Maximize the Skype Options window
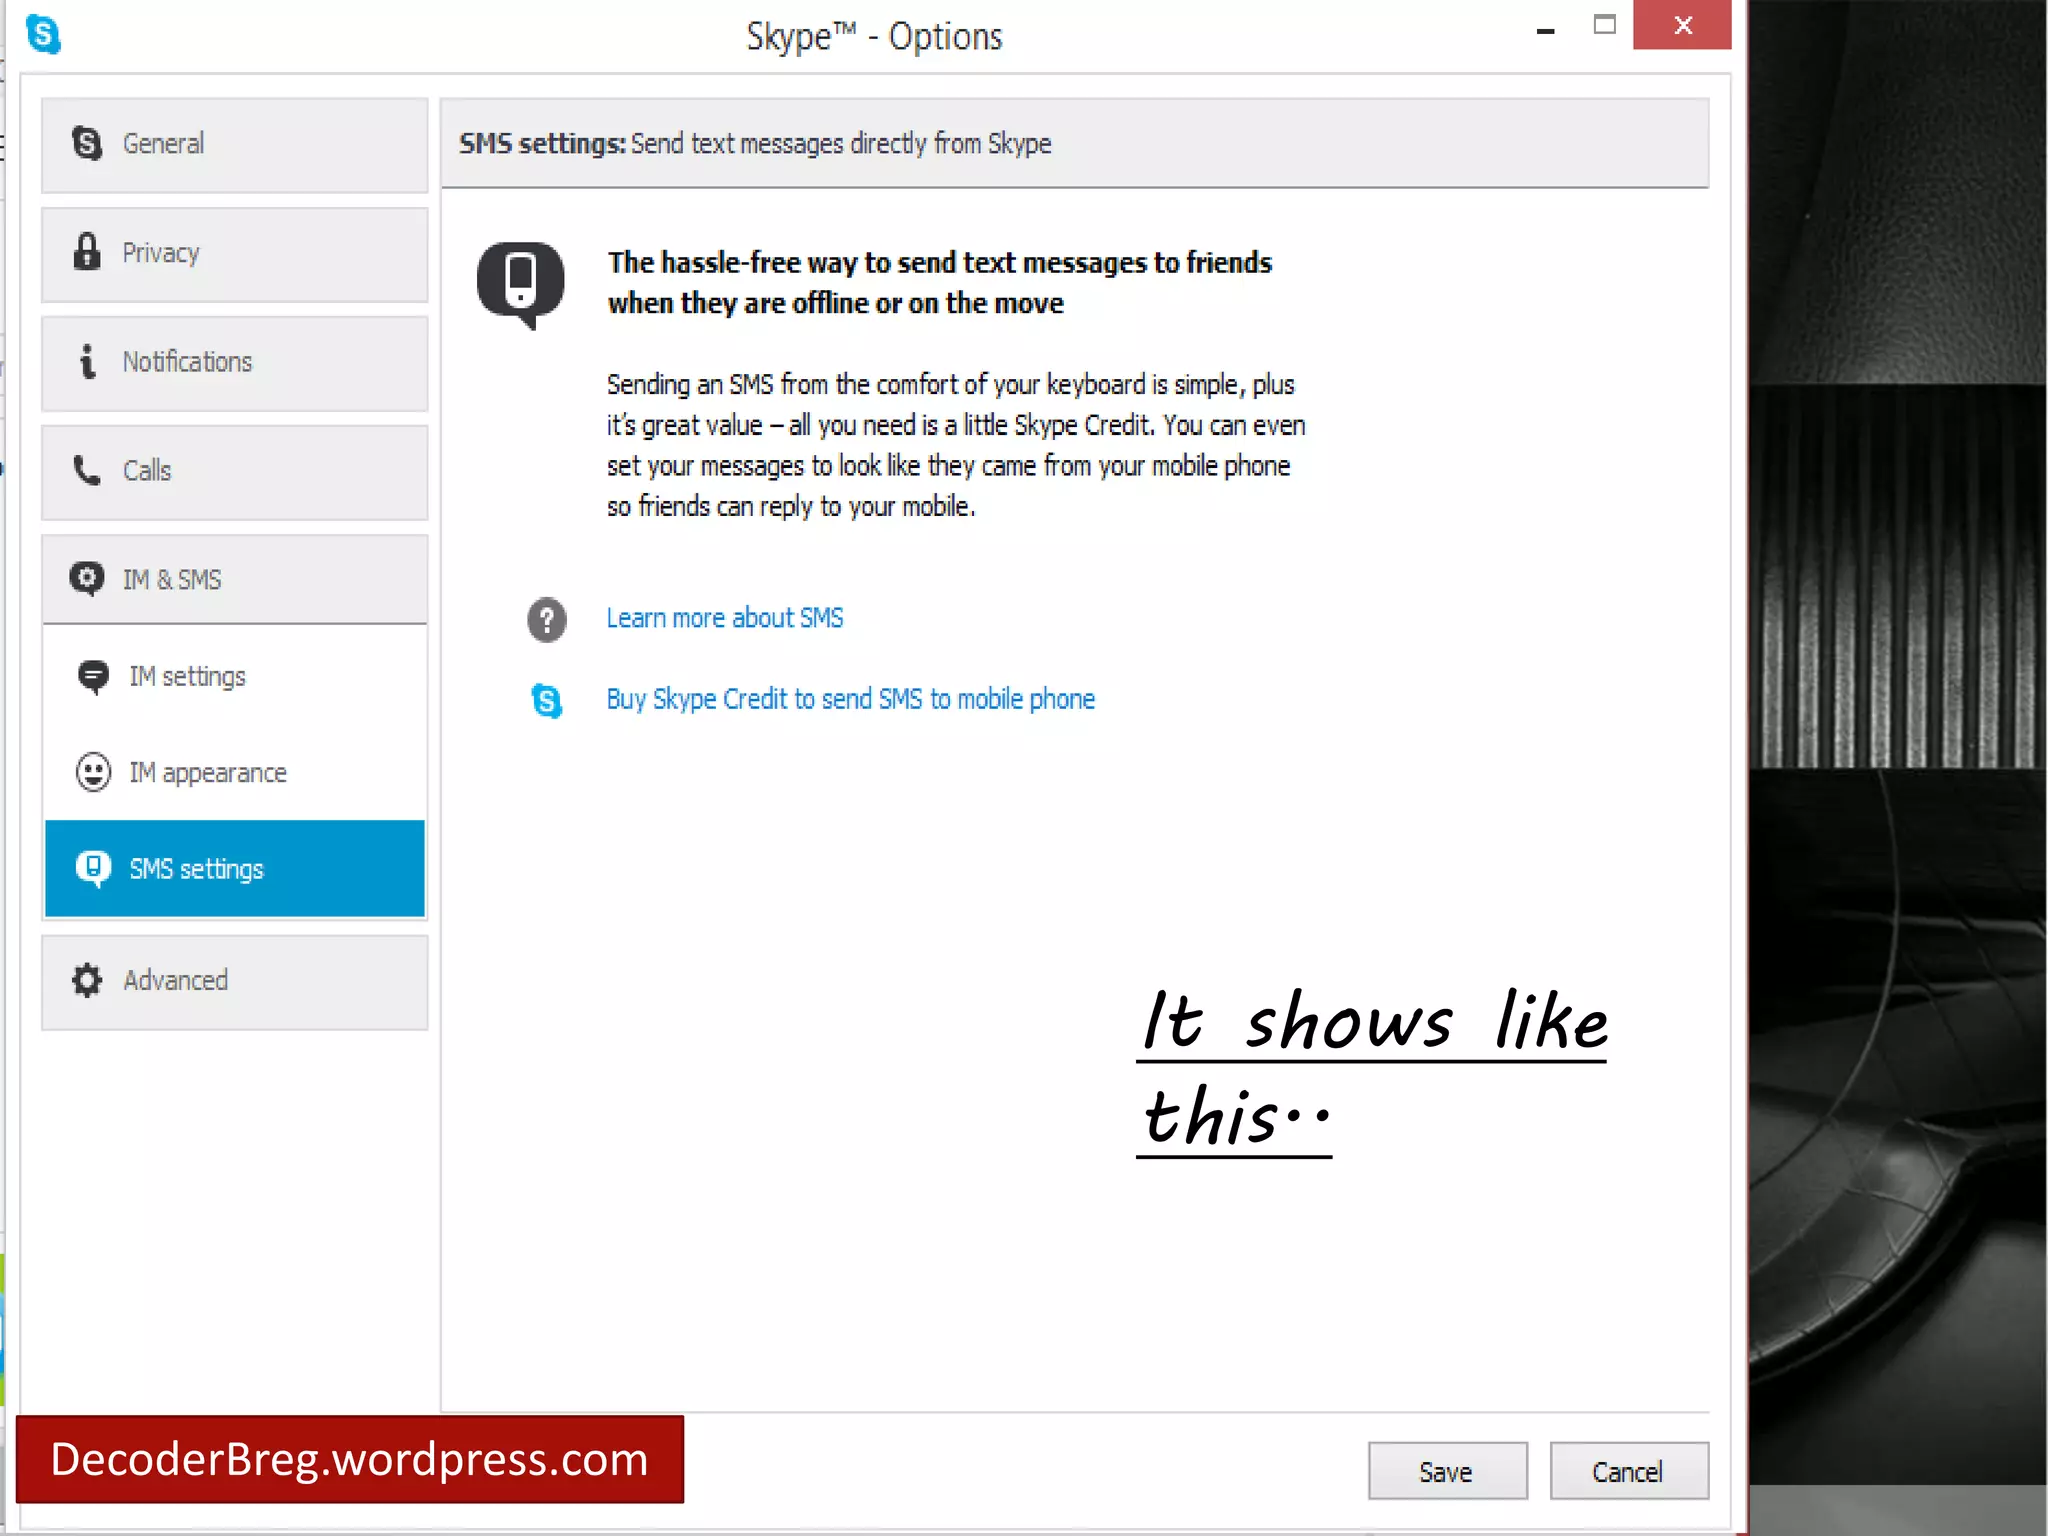 click(x=1605, y=25)
